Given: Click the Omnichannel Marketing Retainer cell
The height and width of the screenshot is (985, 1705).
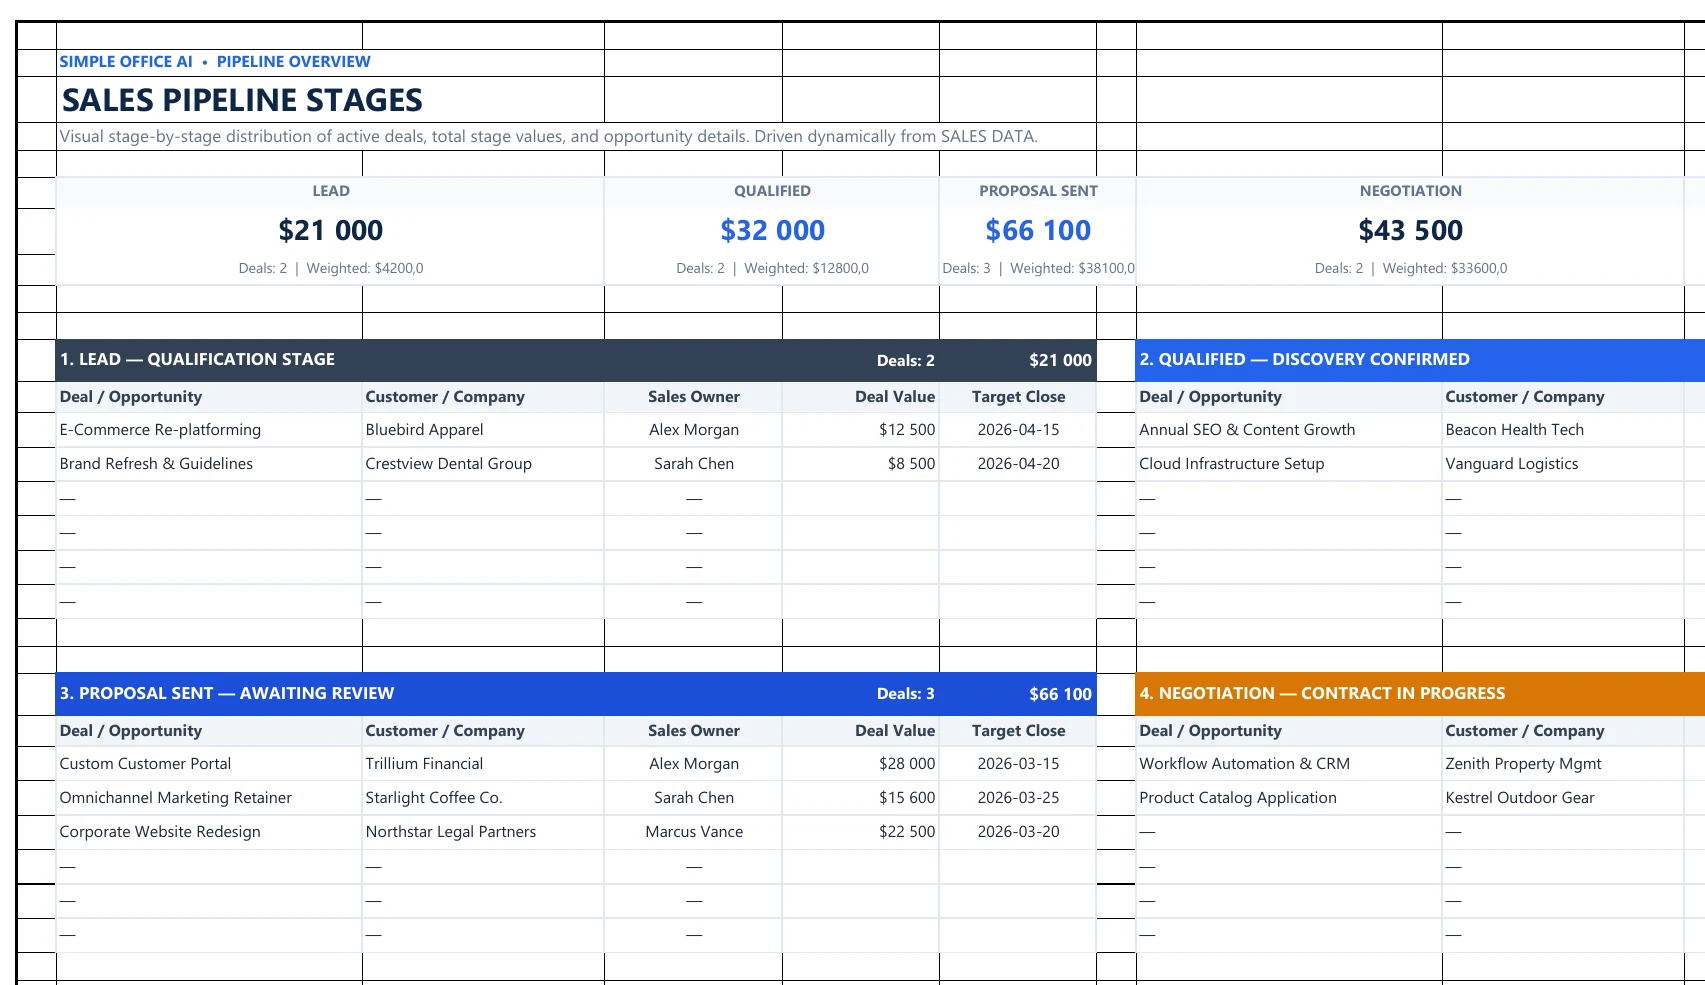Looking at the screenshot, I should point(209,798).
